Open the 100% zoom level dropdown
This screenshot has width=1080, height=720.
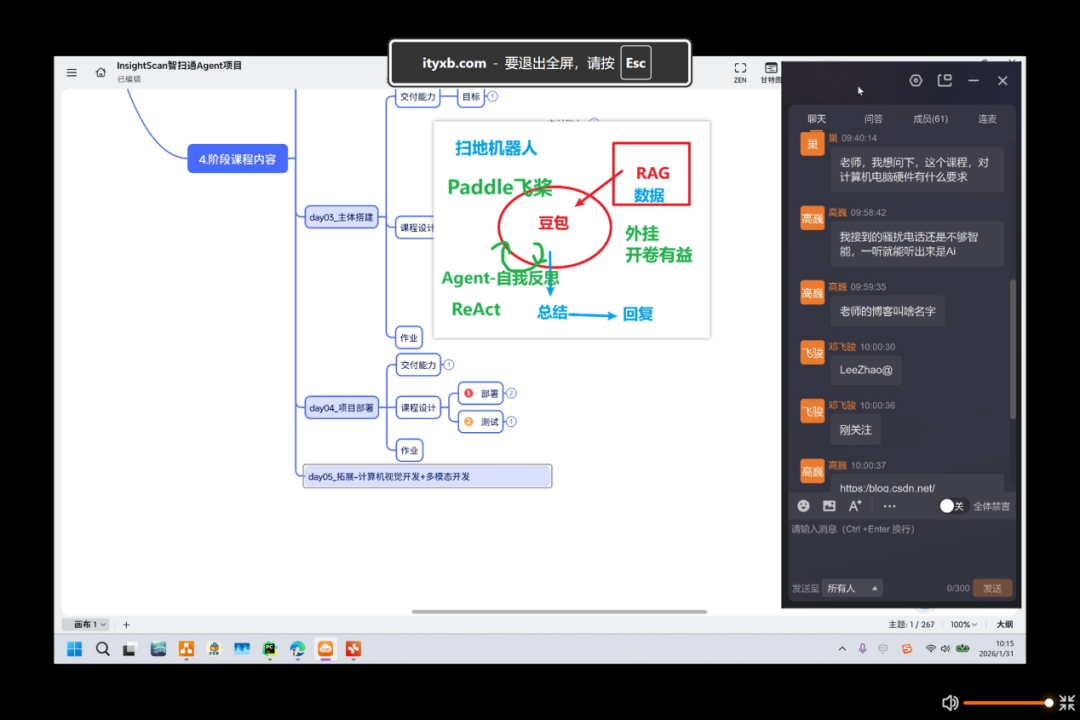pyautogui.click(x=963, y=624)
